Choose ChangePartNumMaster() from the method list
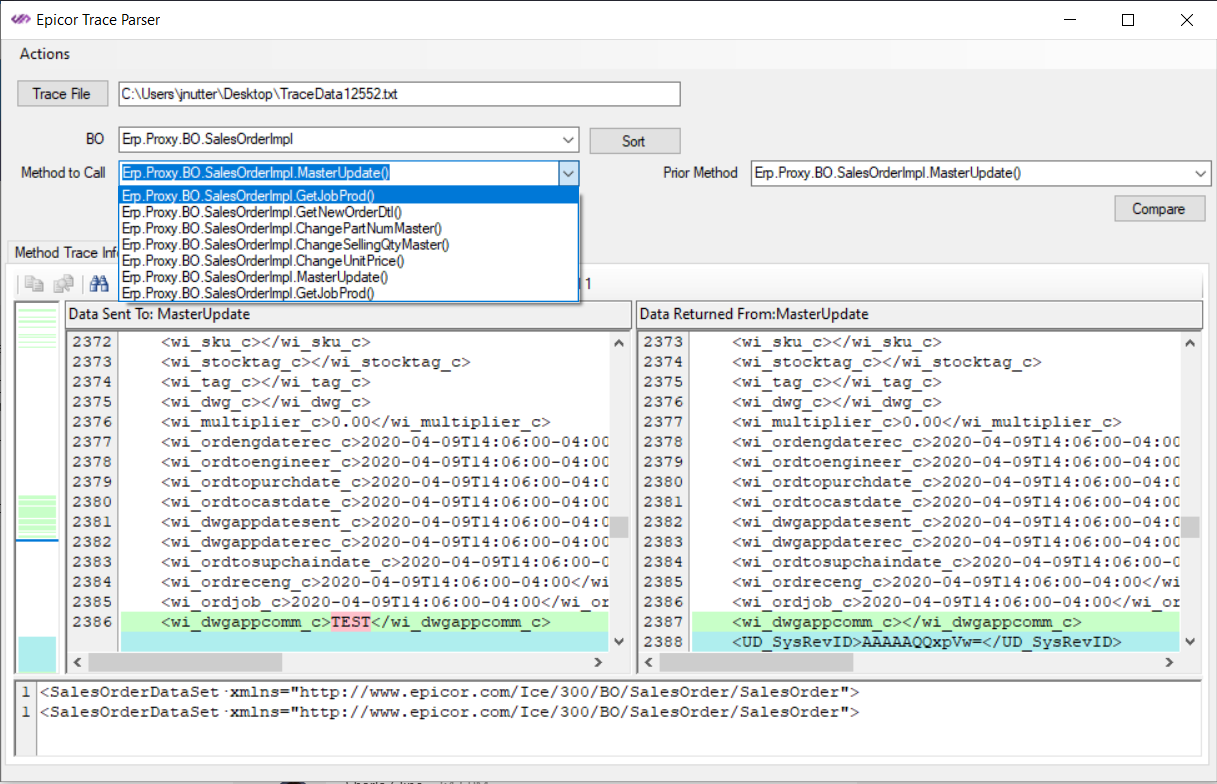 point(349,228)
